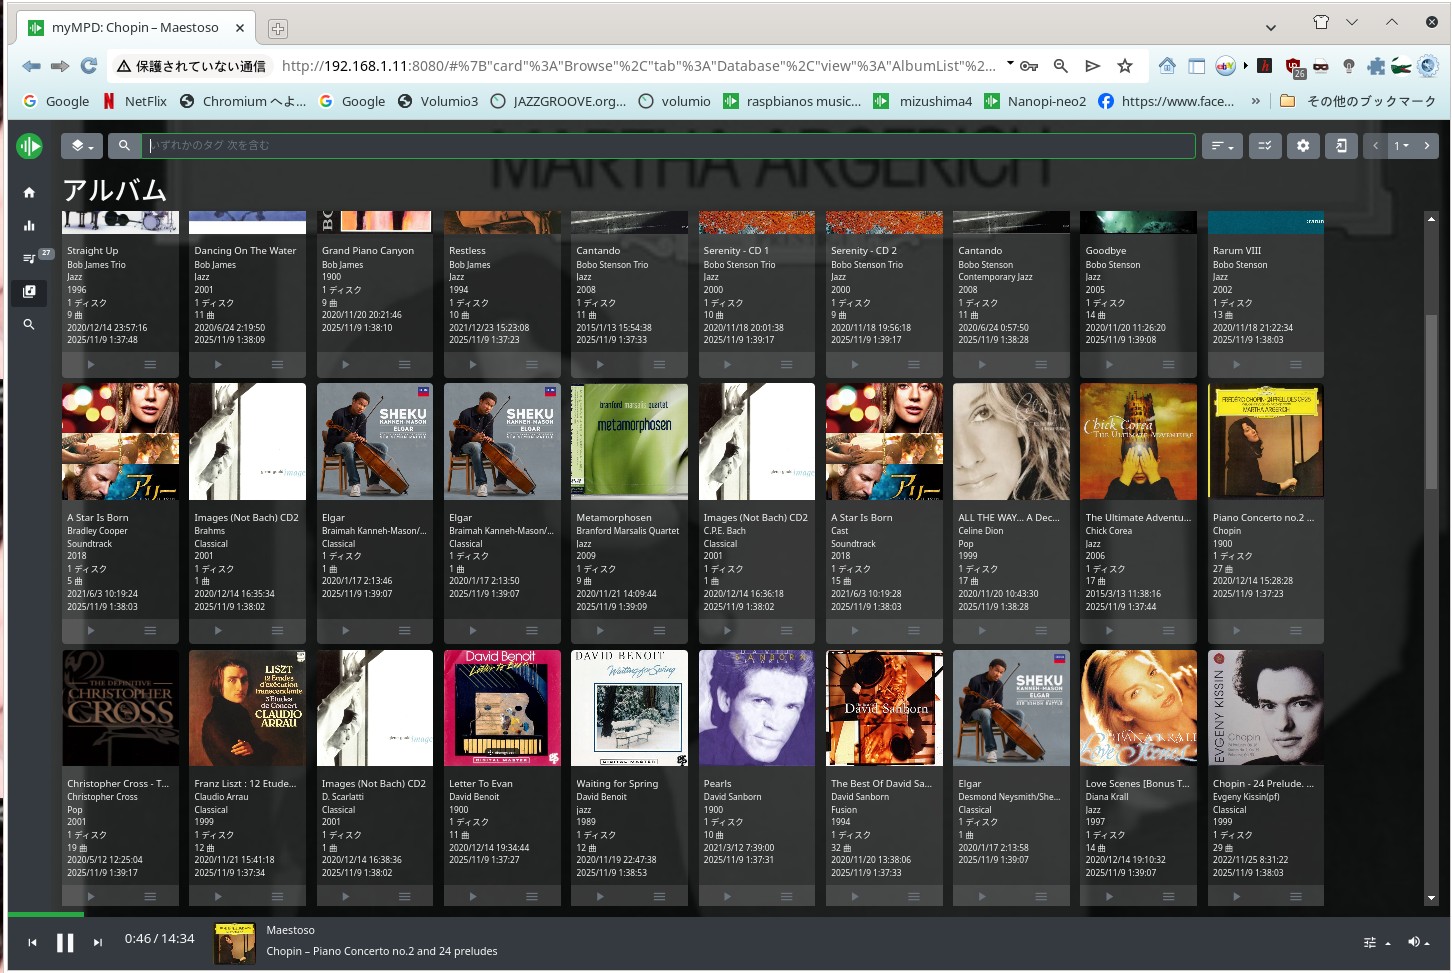Focus the album tag search field
The image size is (1452, 973).
click(667, 146)
